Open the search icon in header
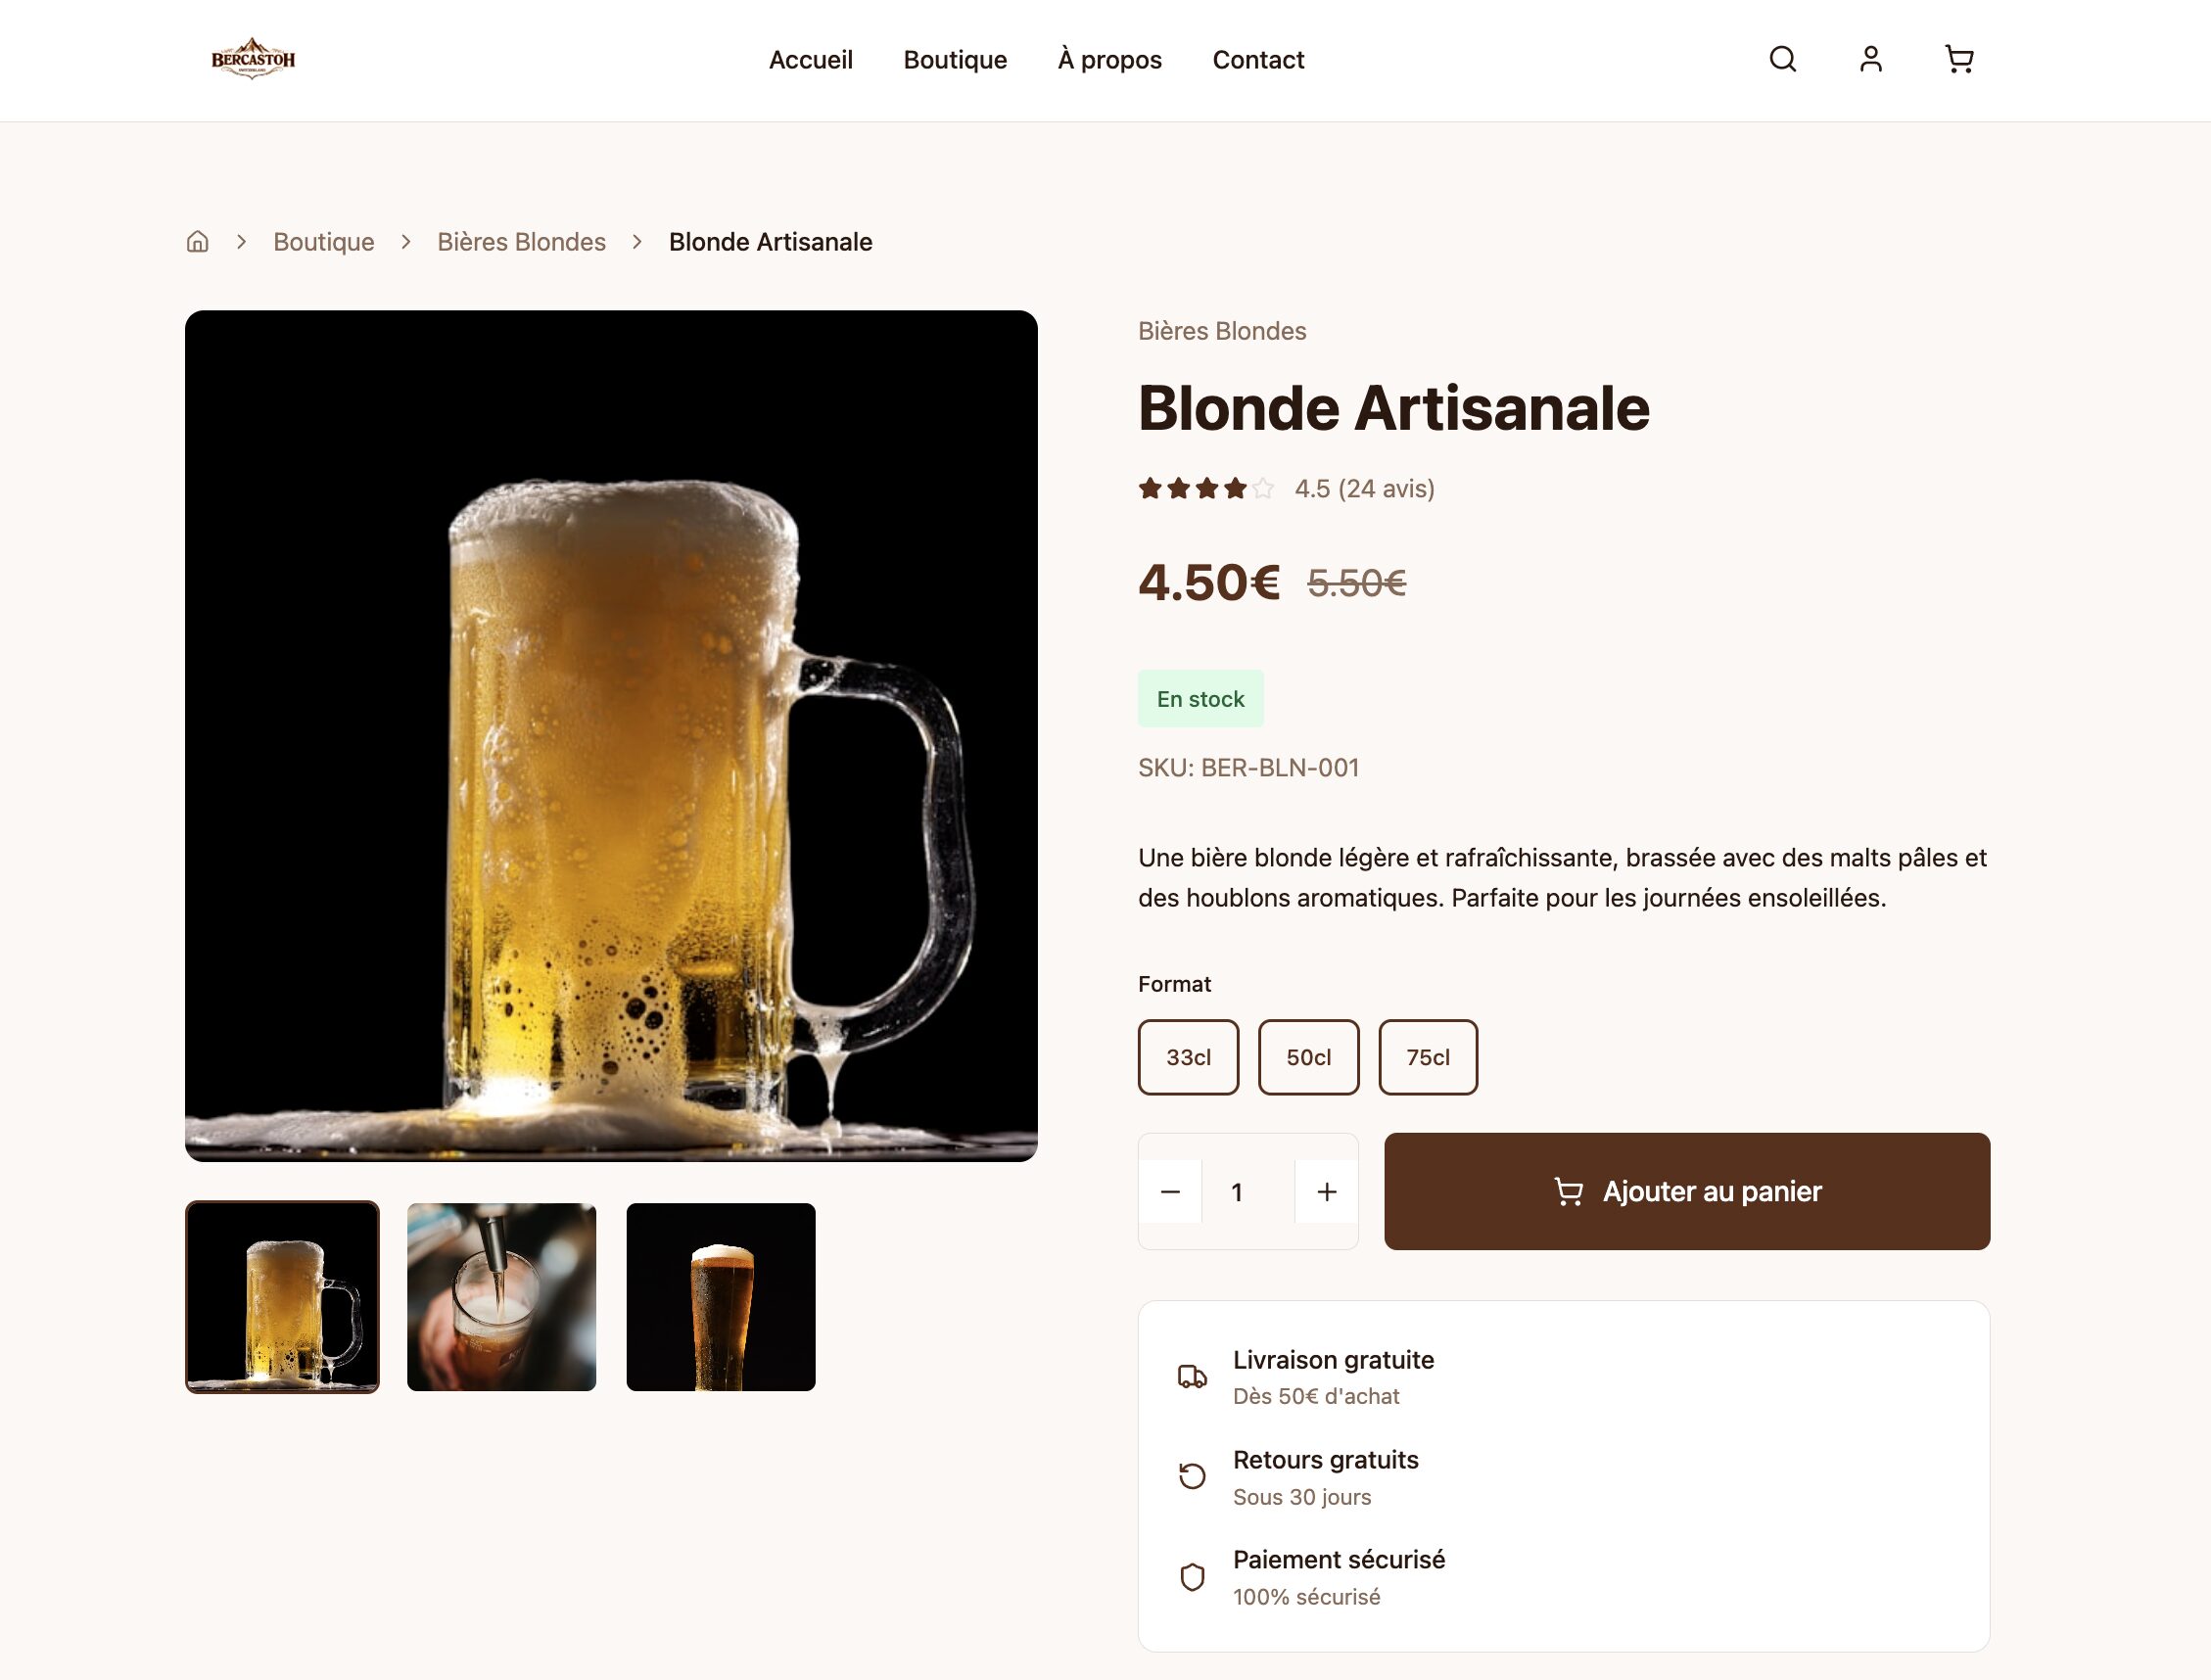Image resolution: width=2211 pixels, height=1680 pixels. tap(1782, 60)
